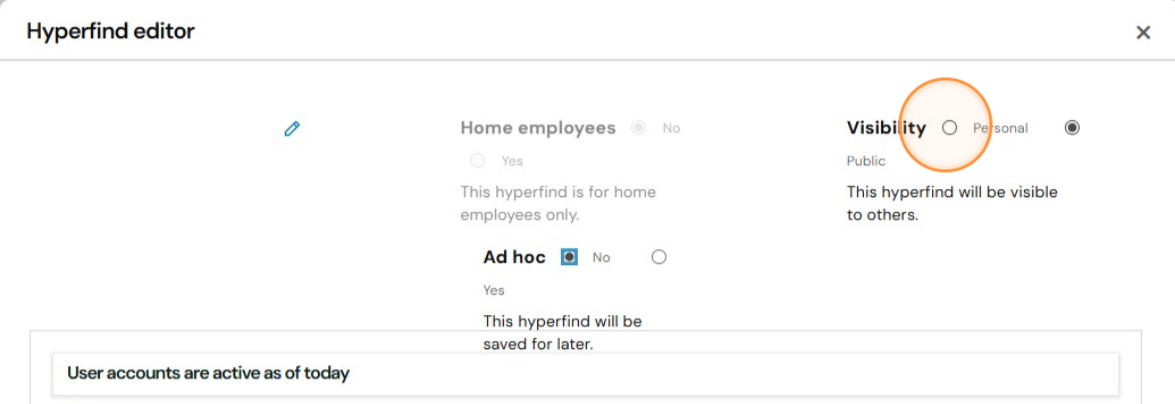The image size is (1175, 404).
Task: Open the 'User accounts are active as of today' condition
Action: coord(585,373)
